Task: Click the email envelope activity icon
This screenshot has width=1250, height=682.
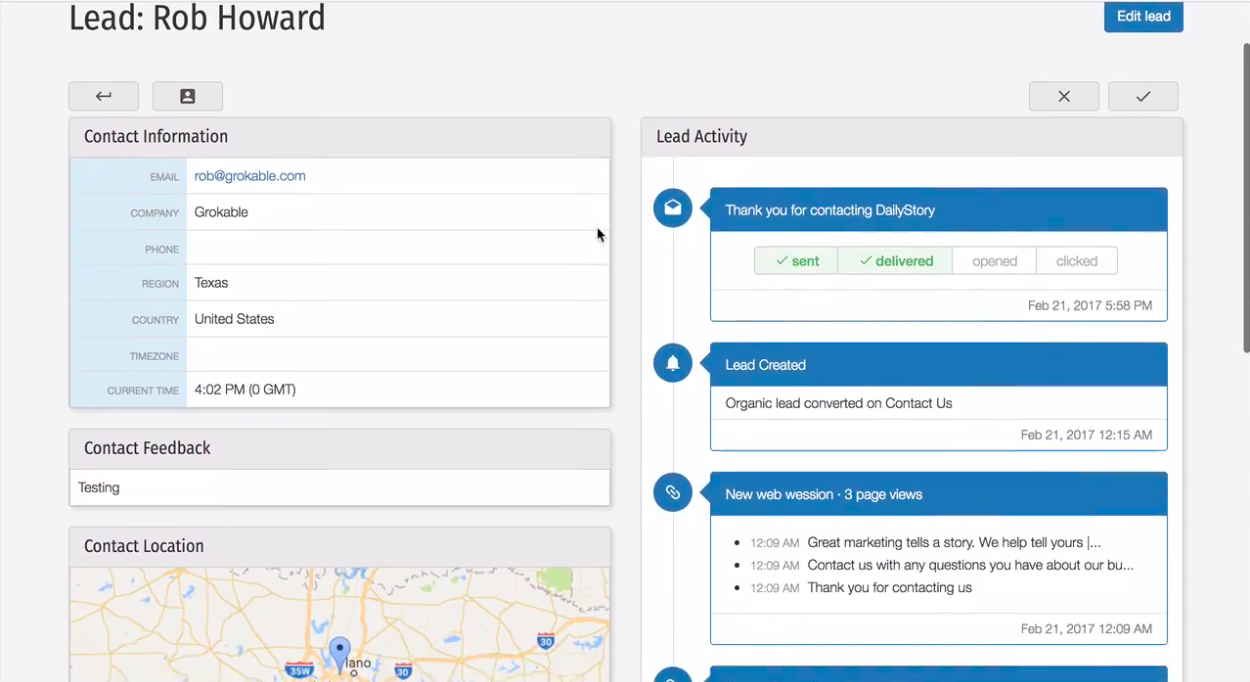Action: pos(673,208)
